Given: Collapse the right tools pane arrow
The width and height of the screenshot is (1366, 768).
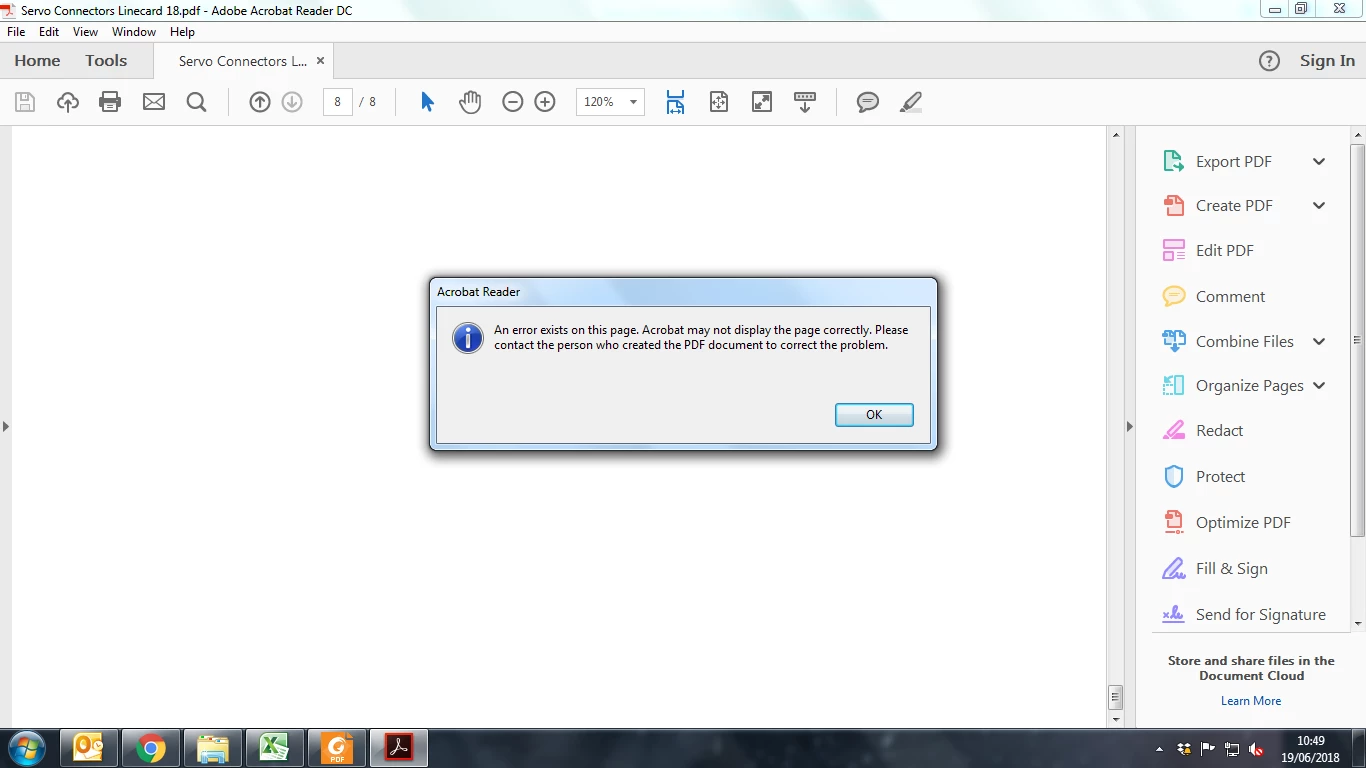Looking at the screenshot, I should pyautogui.click(x=1130, y=427).
